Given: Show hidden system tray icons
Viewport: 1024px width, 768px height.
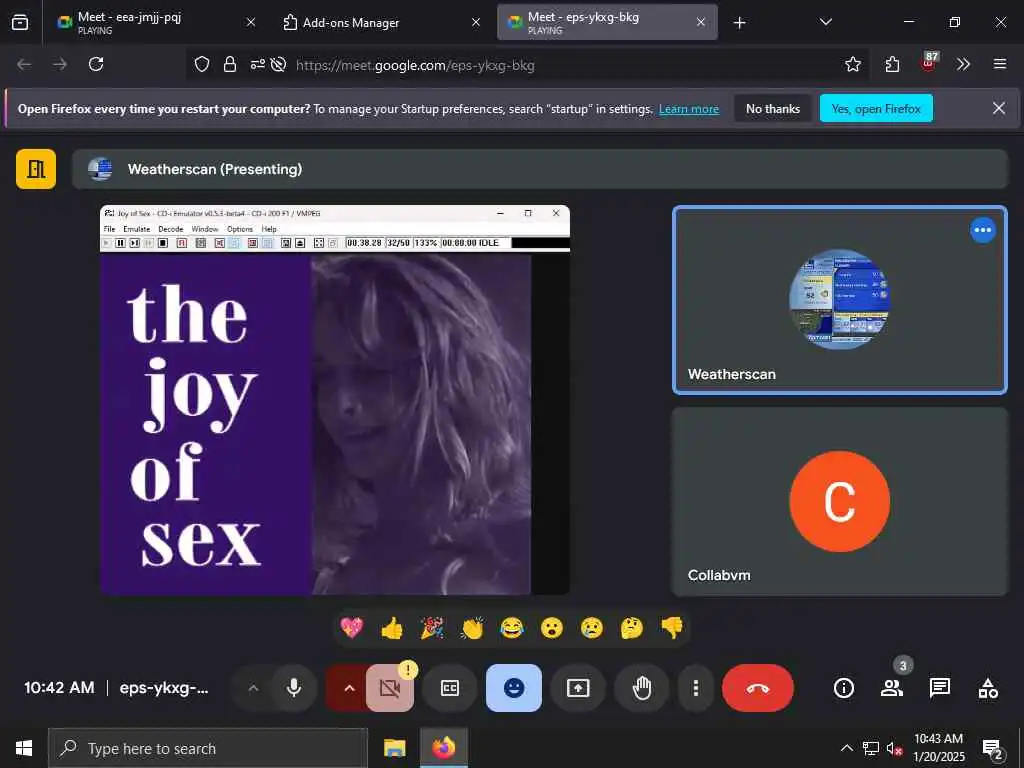Looking at the screenshot, I should click(846, 748).
